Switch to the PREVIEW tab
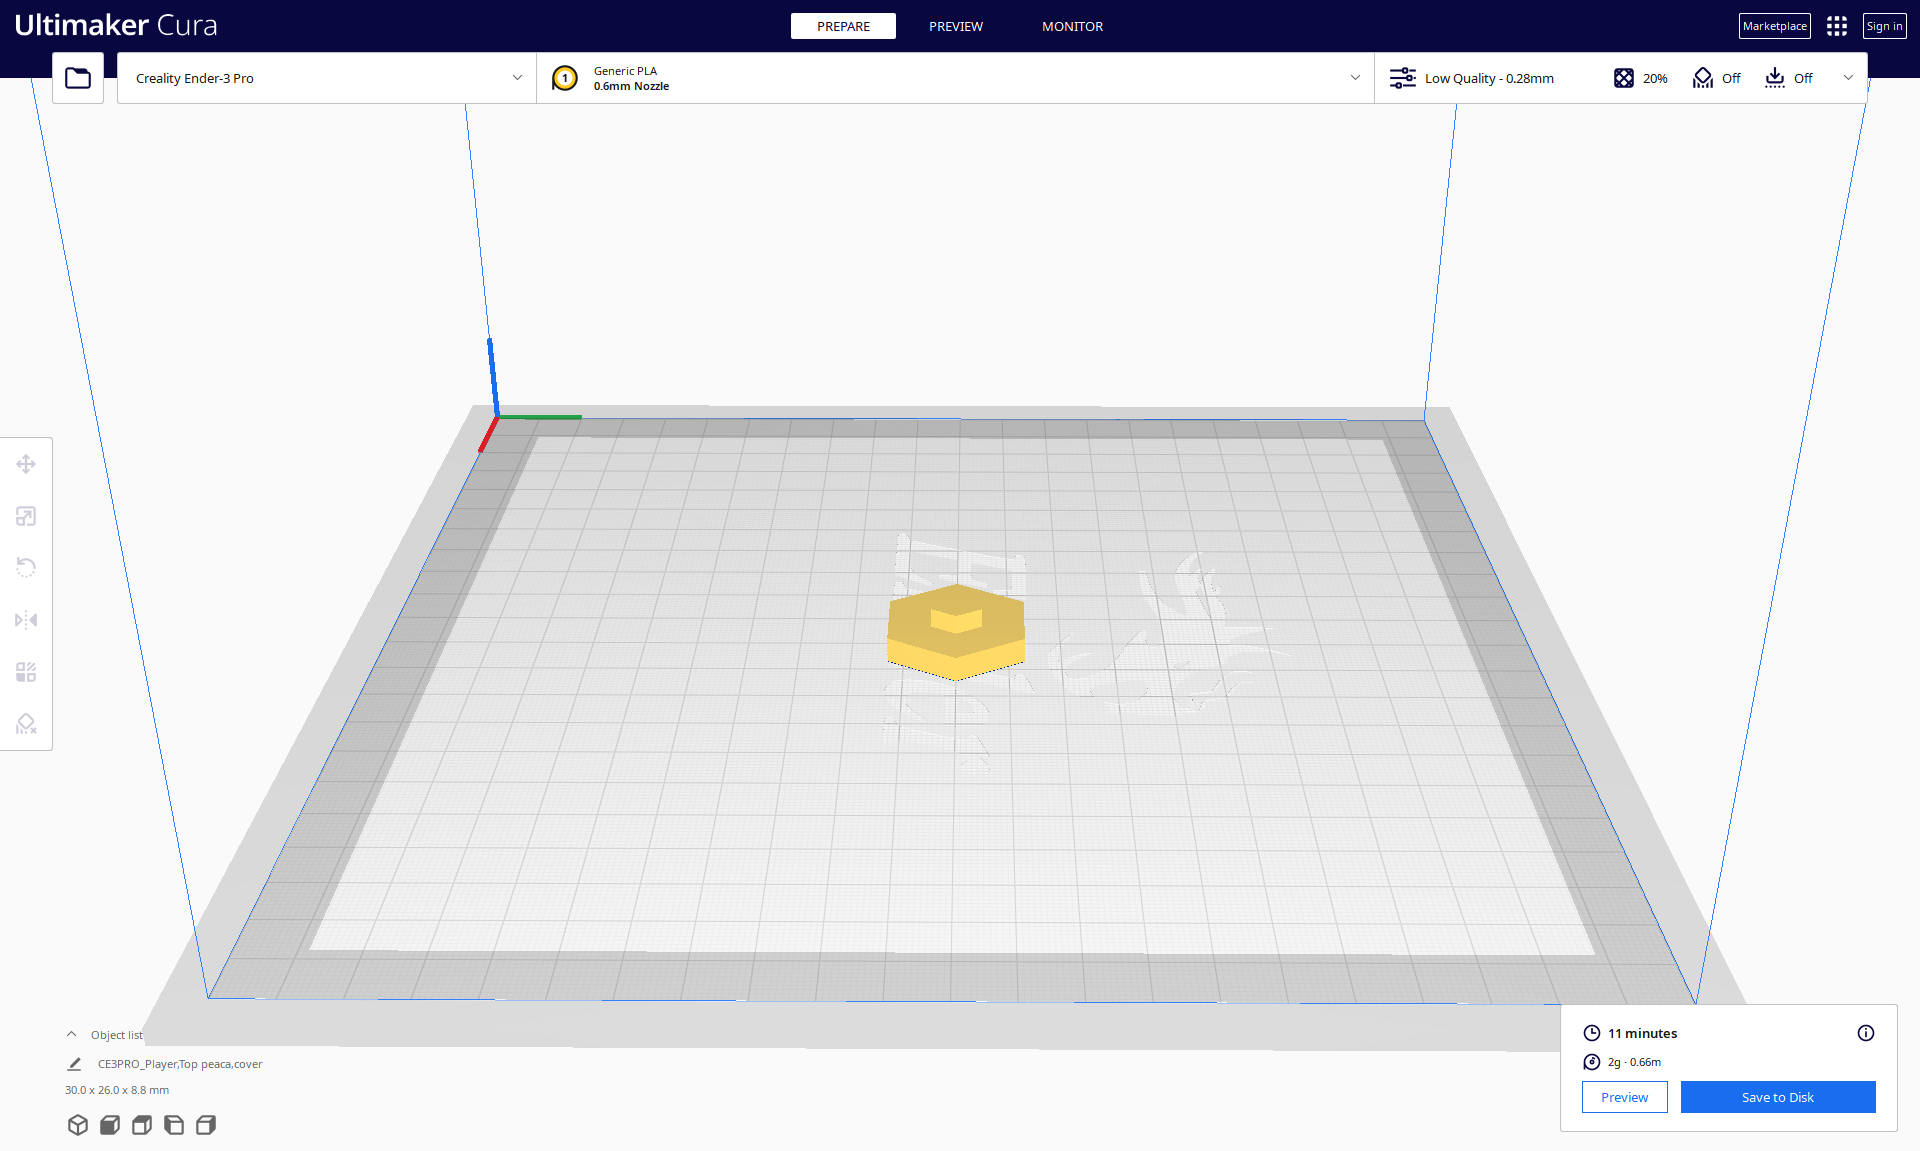The image size is (1920, 1151). coord(955,26)
